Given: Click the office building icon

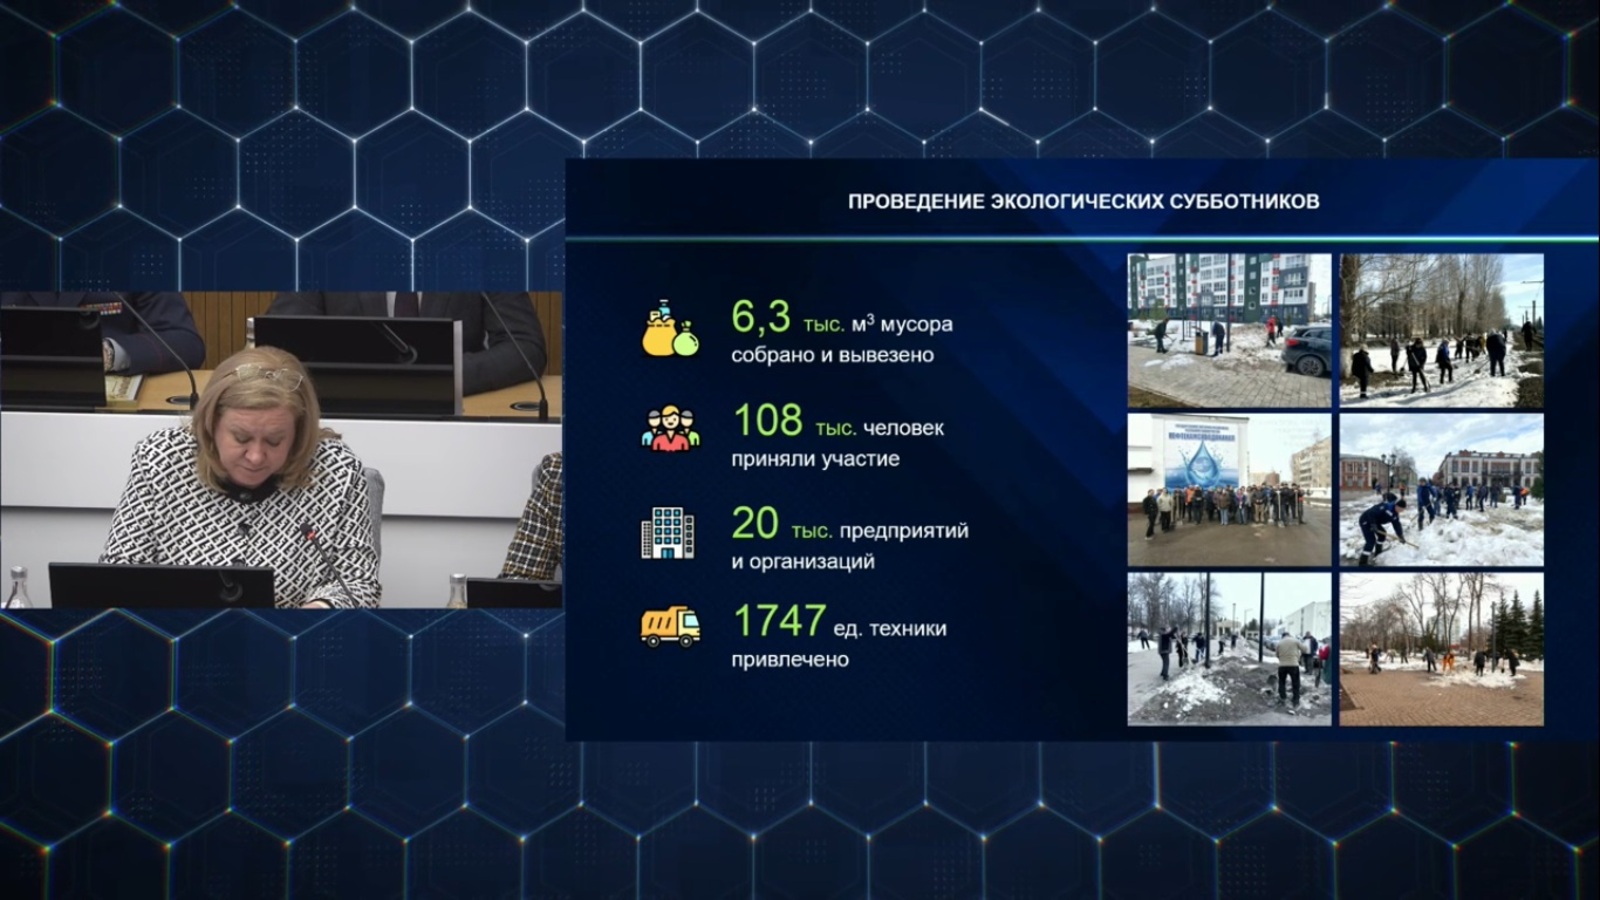Looking at the screenshot, I should coord(667,532).
